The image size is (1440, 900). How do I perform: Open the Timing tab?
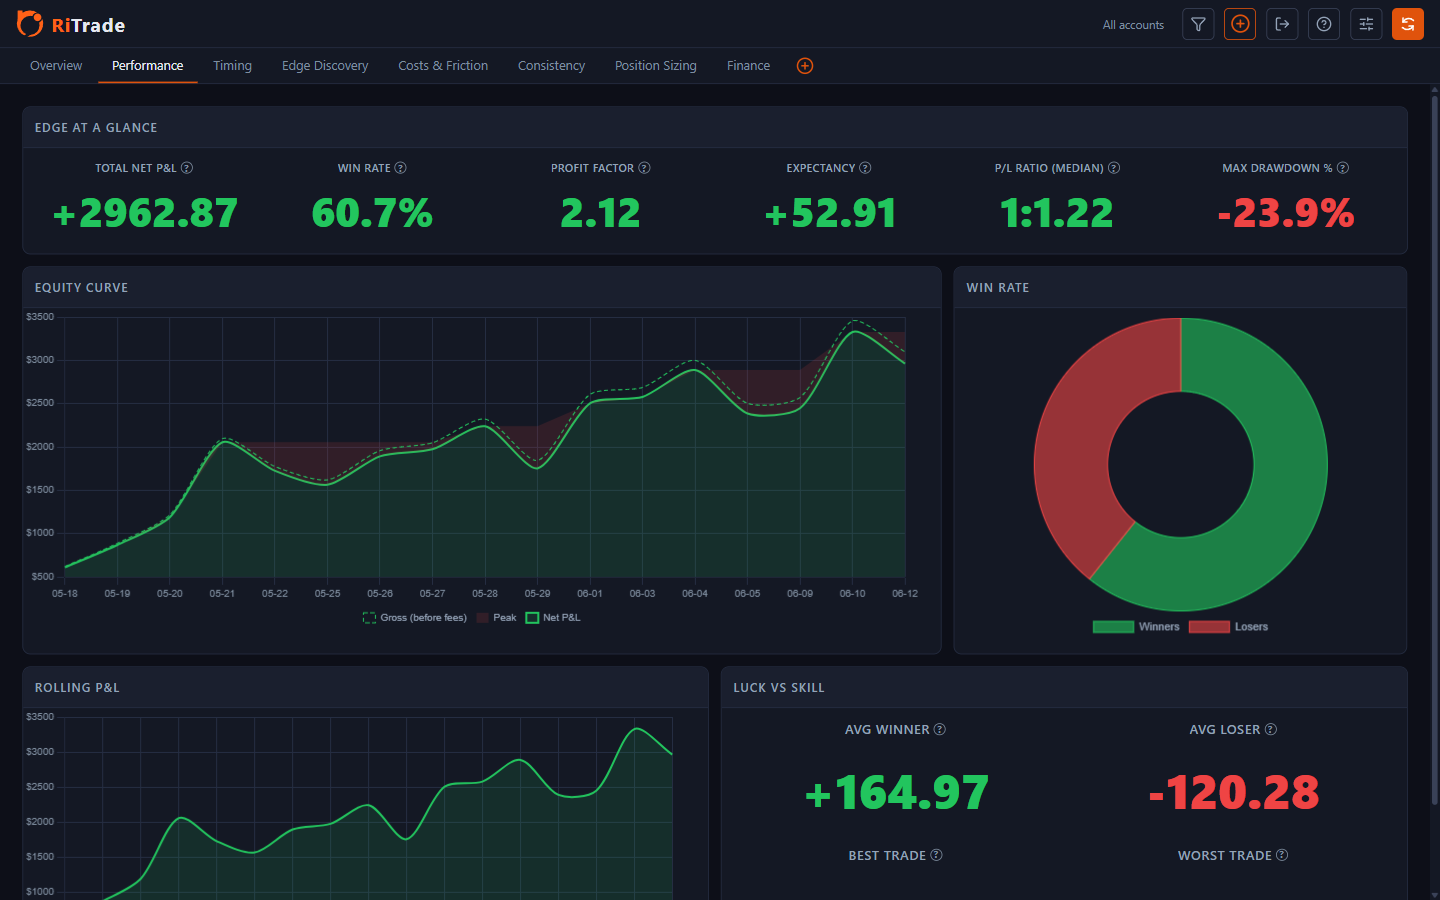tap(232, 66)
